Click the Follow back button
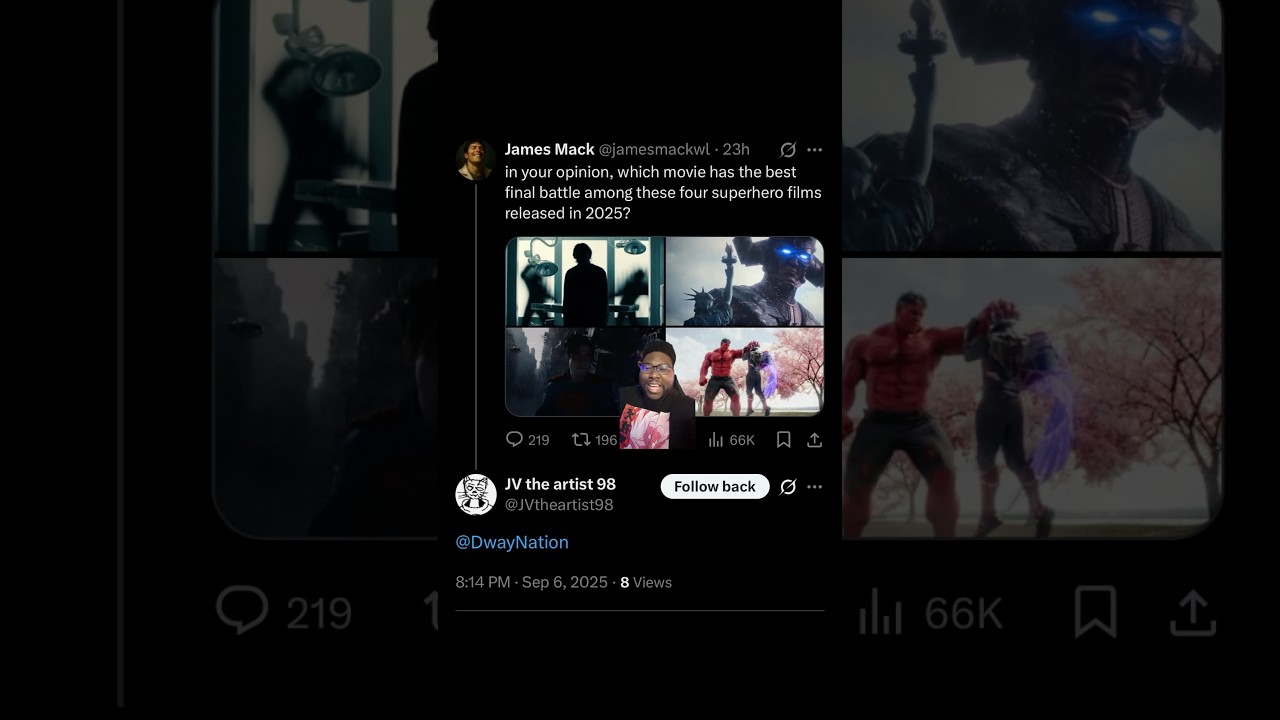Screen dimensions: 1280x720 pos(715,486)
